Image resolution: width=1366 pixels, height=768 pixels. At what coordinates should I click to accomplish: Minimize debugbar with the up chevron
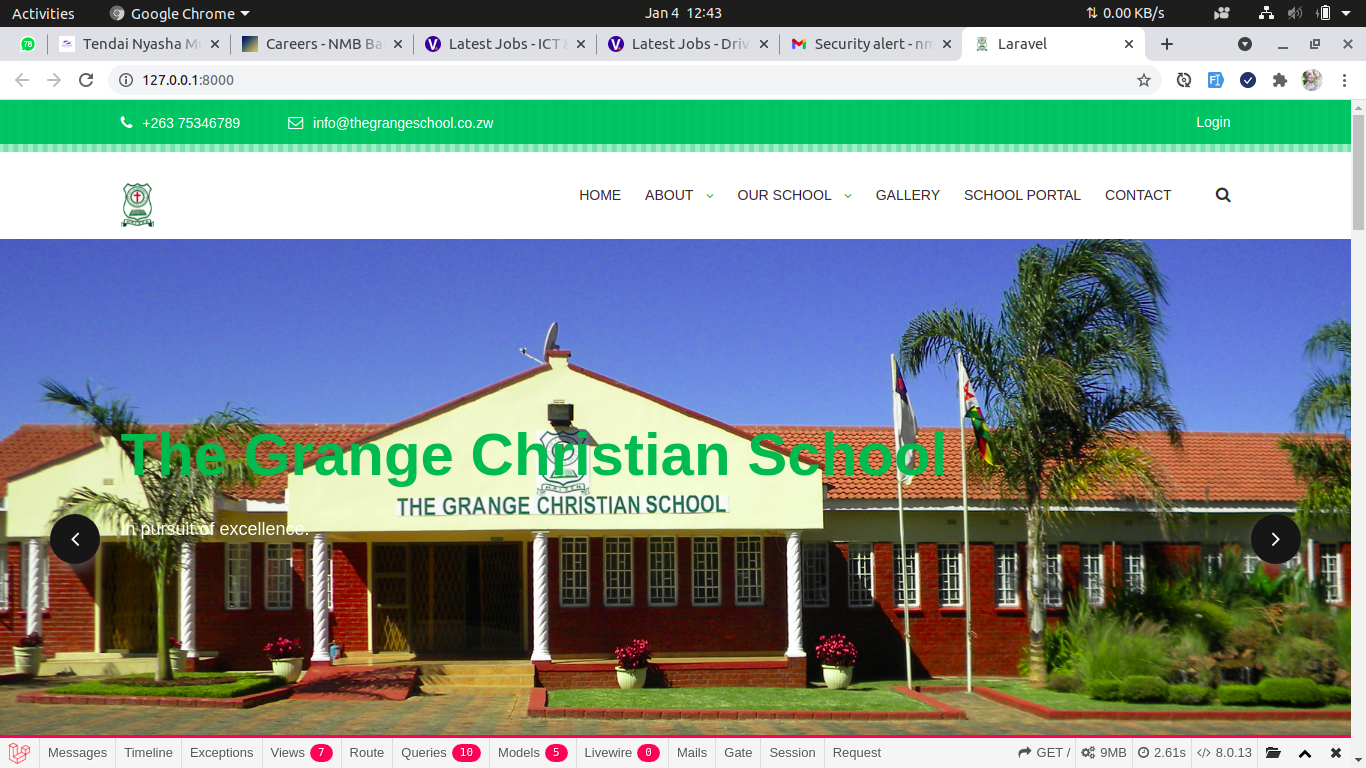[1305, 753]
